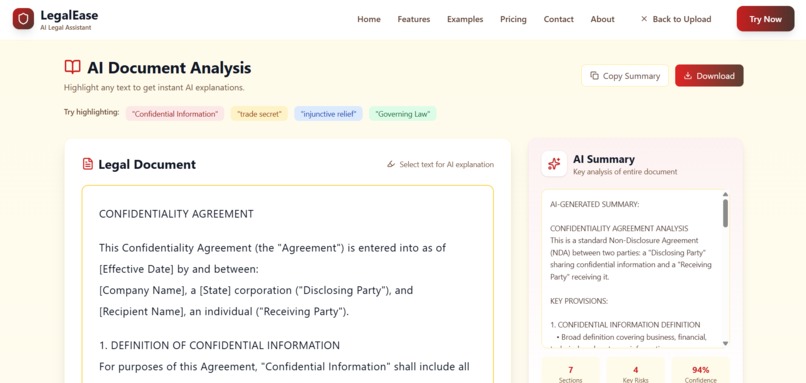Click the "KEY PROVISIONS:" text in summary

(579, 301)
